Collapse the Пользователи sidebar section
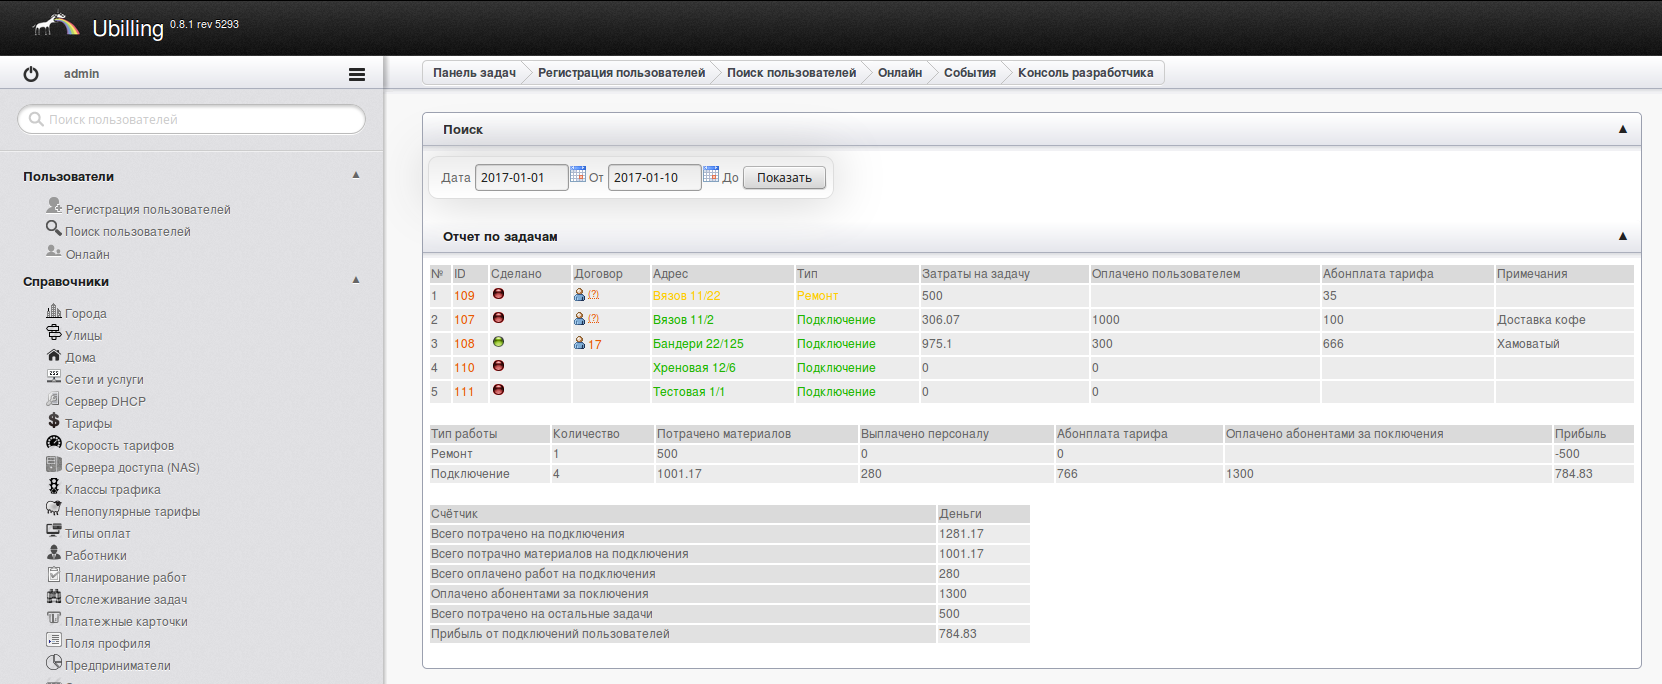1662x684 pixels. [356, 175]
